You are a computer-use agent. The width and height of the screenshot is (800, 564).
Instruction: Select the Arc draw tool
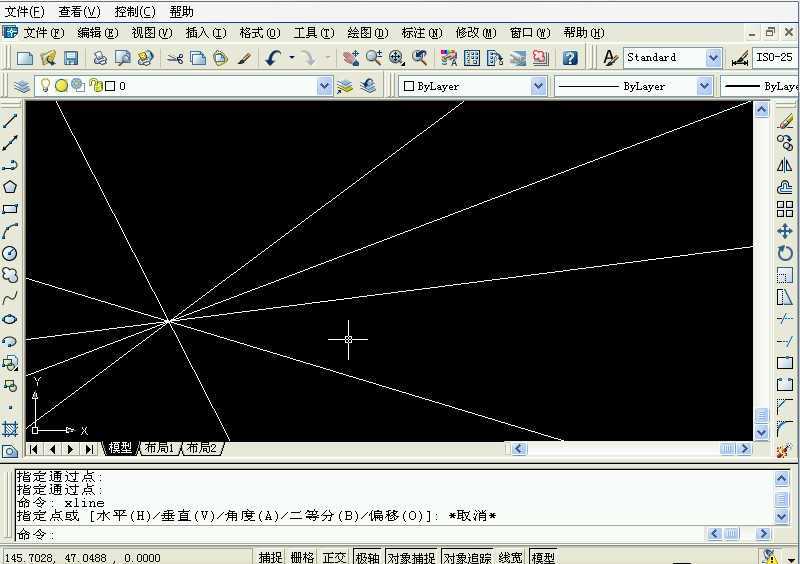click(x=10, y=231)
